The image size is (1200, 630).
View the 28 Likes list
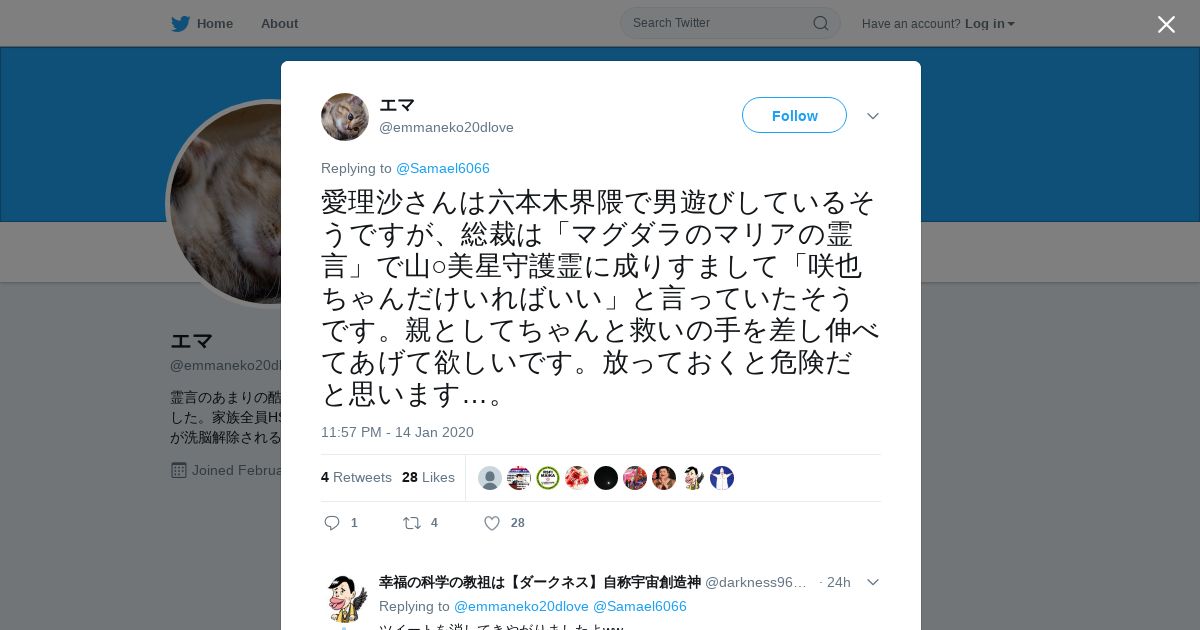click(428, 477)
